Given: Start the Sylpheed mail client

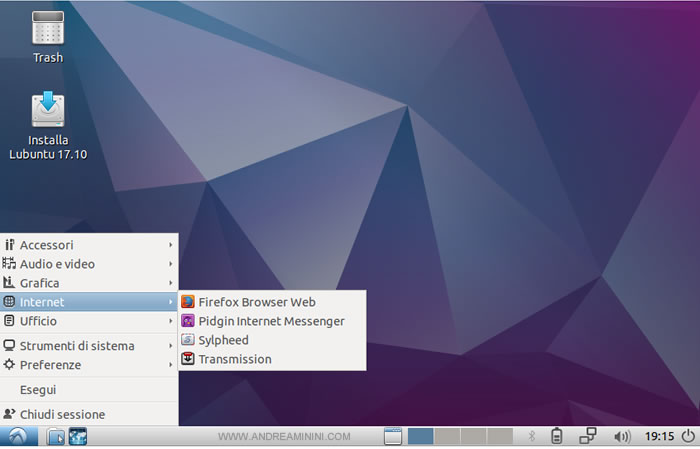Looking at the screenshot, I should [223, 340].
